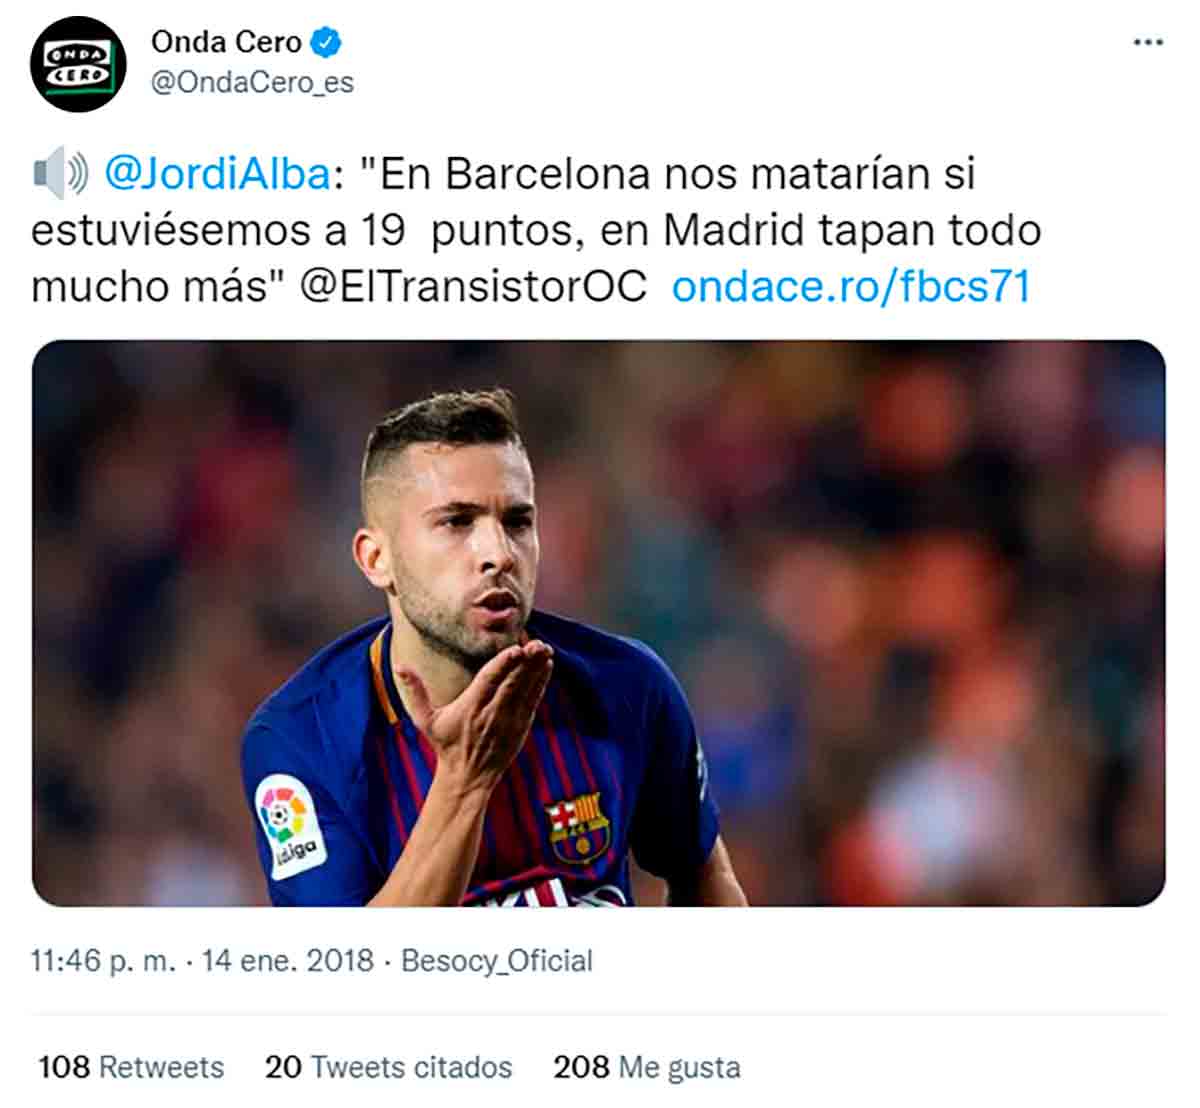Follow the ondace.ro/fbcs71 link
The height and width of the screenshot is (1108, 1200).
click(x=851, y=286)
